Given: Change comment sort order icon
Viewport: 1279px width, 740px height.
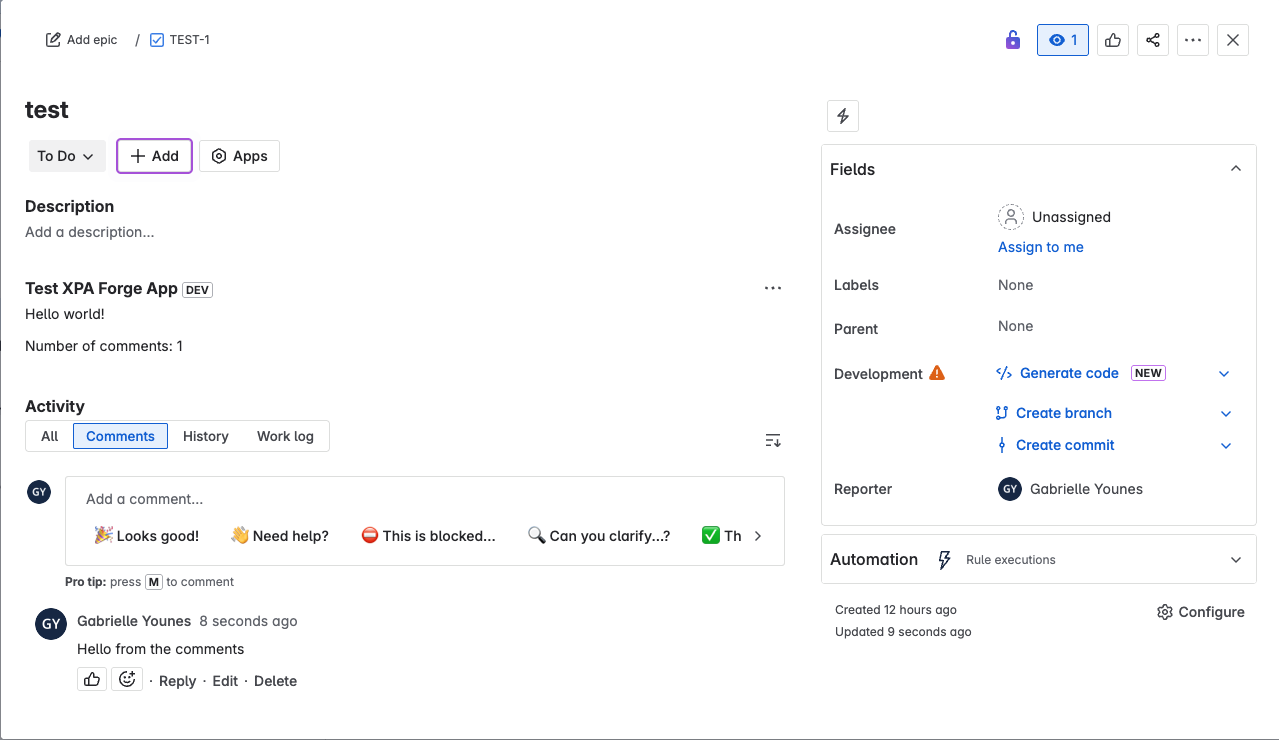Looking at the screenshot, I should [x=771, y=440].
